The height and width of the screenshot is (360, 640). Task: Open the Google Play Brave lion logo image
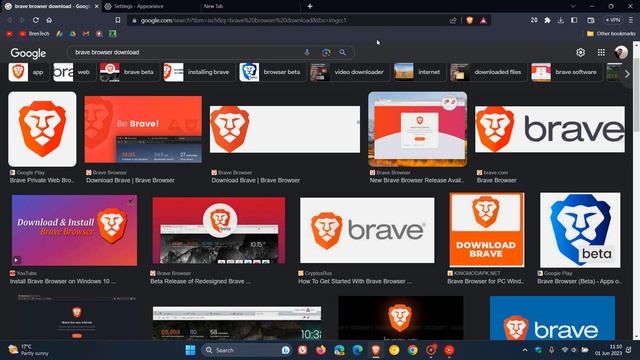tap(42, 129)
